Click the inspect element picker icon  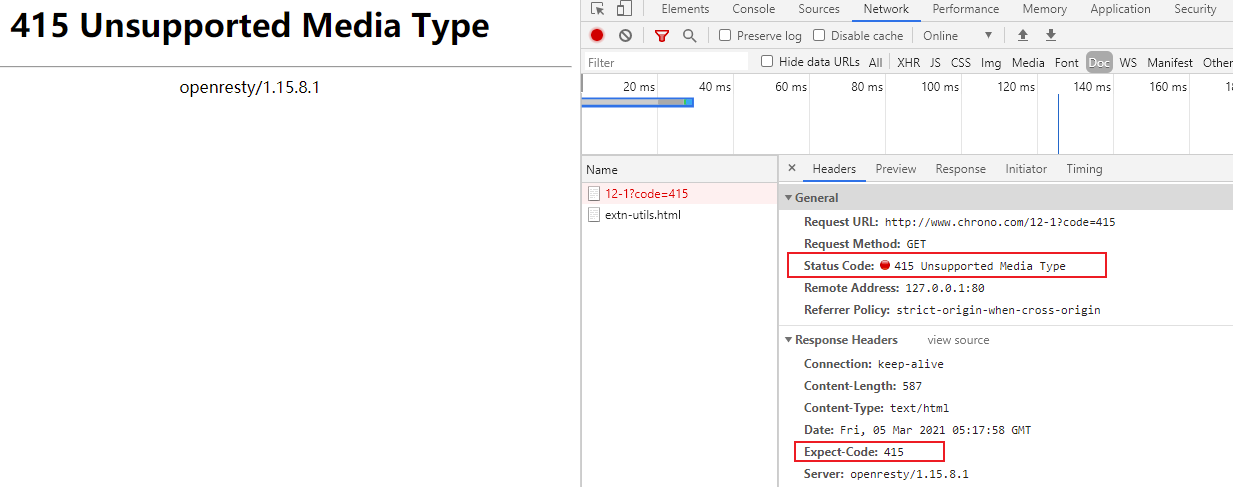click(x=598, y=9)
